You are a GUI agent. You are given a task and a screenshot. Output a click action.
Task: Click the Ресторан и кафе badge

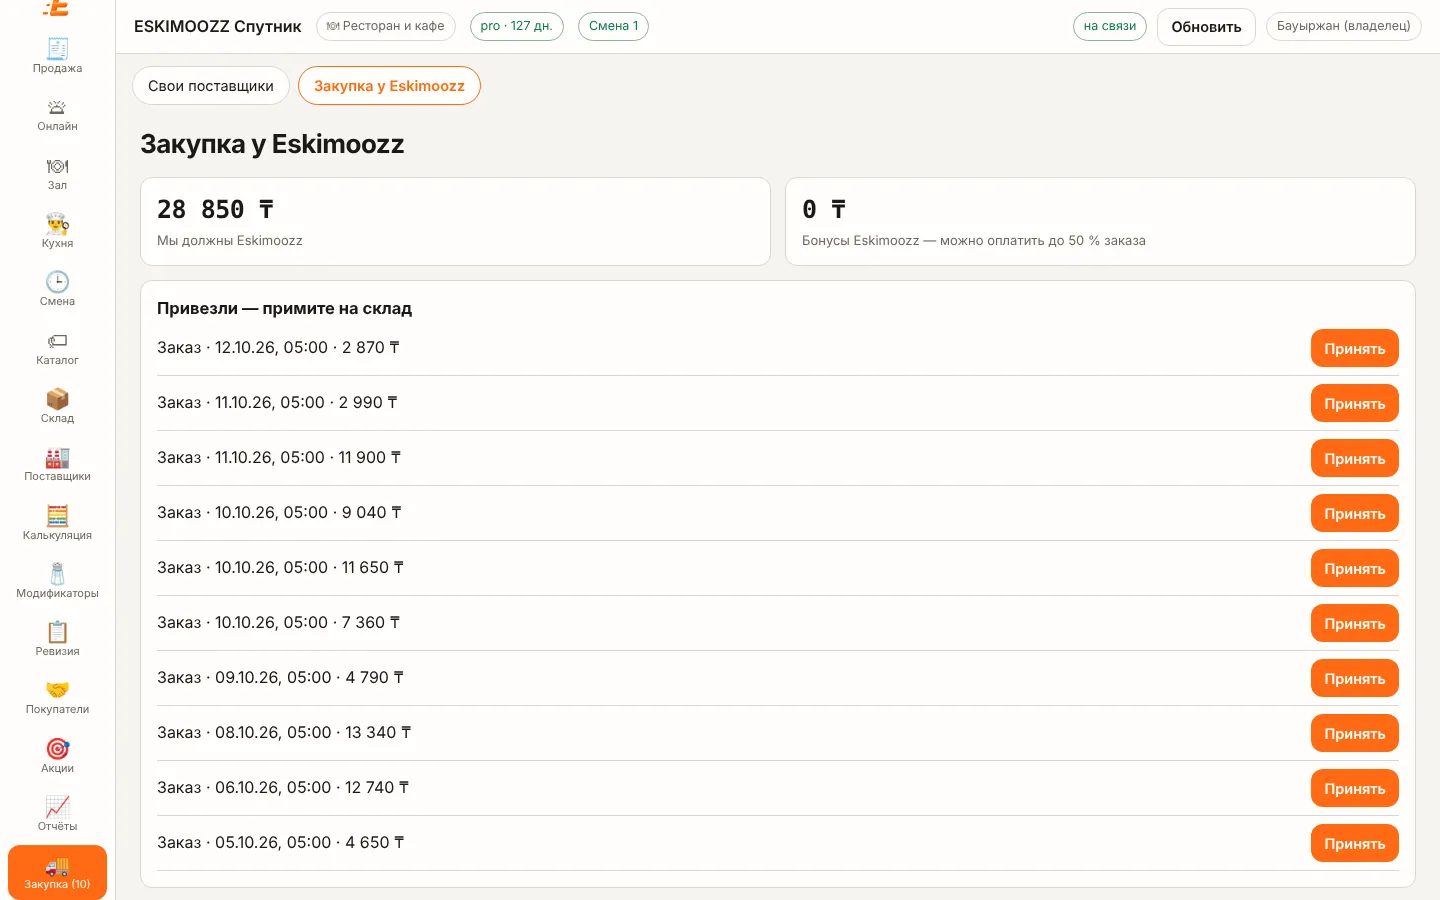[x=386, y=26]
